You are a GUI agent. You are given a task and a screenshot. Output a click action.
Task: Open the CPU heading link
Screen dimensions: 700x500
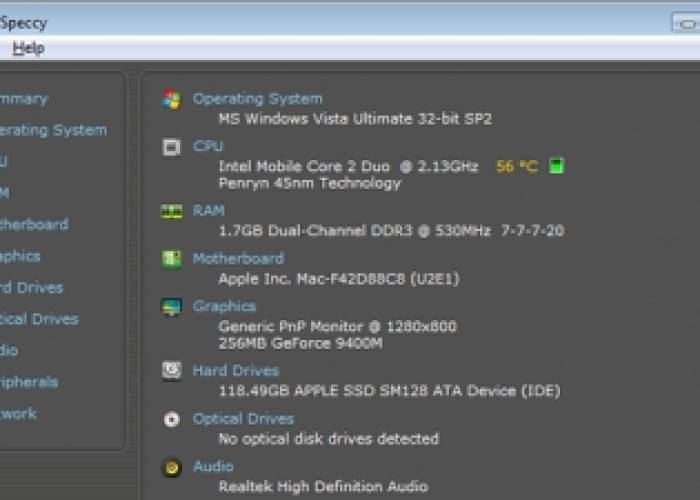tap(208, 146)
